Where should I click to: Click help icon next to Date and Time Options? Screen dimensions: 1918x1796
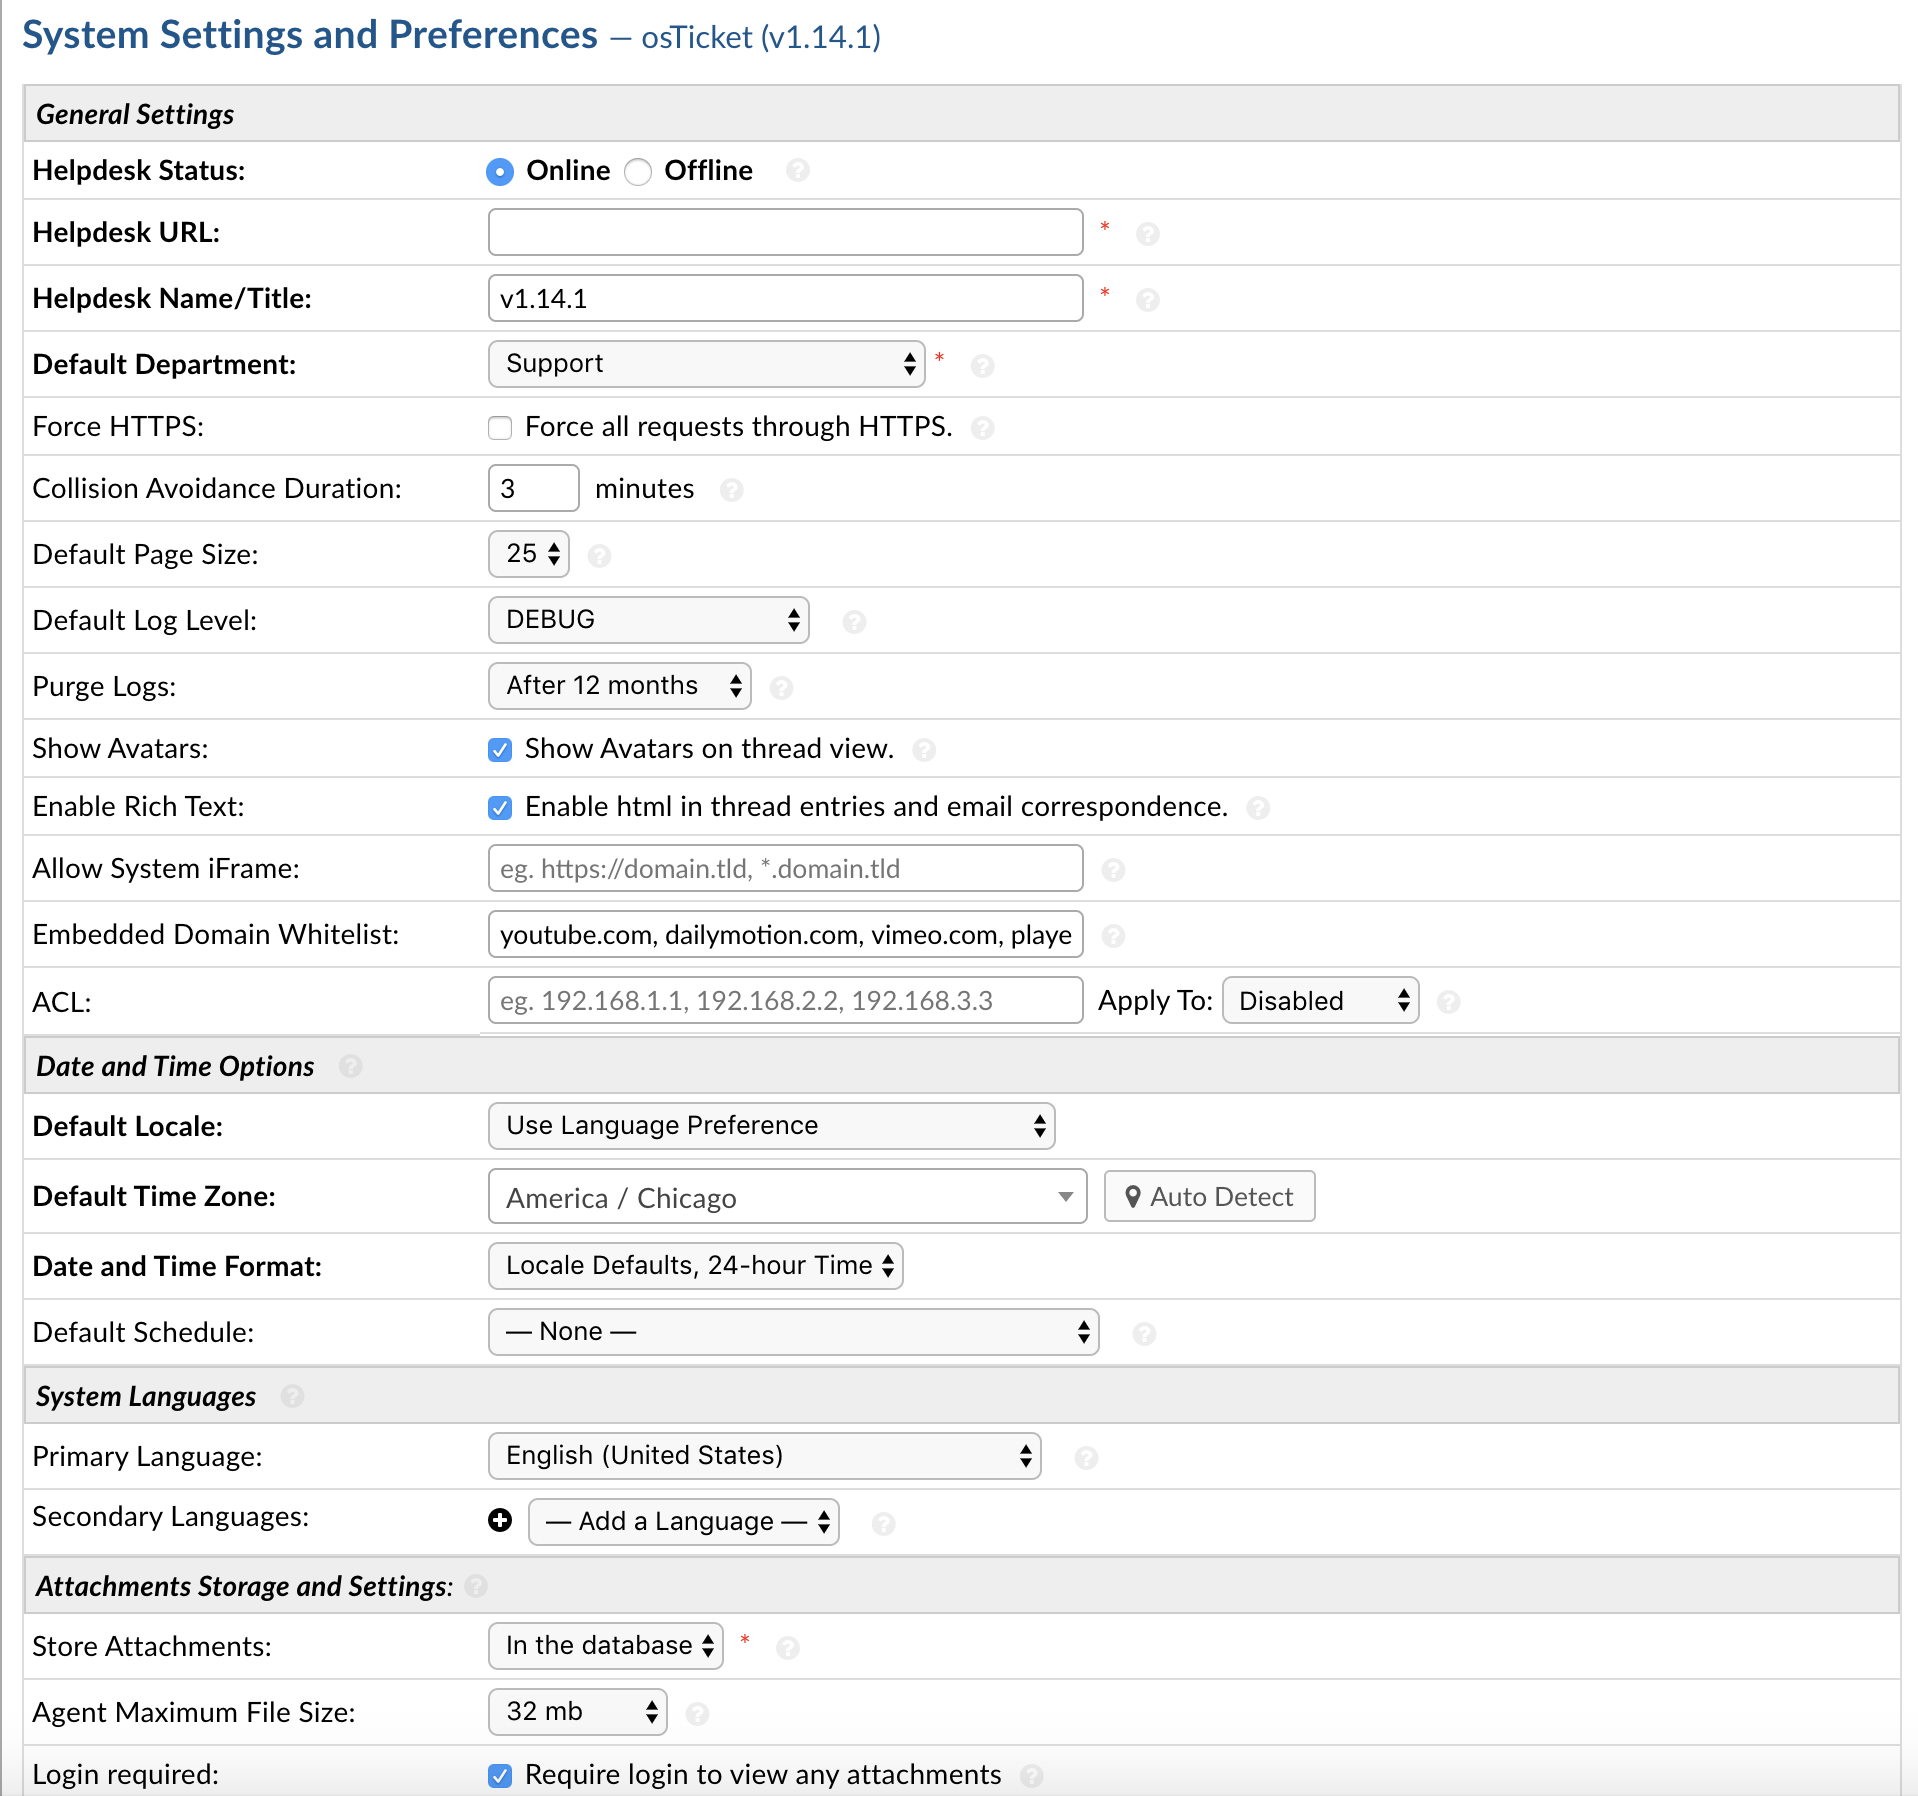[x=350, y=1066]
